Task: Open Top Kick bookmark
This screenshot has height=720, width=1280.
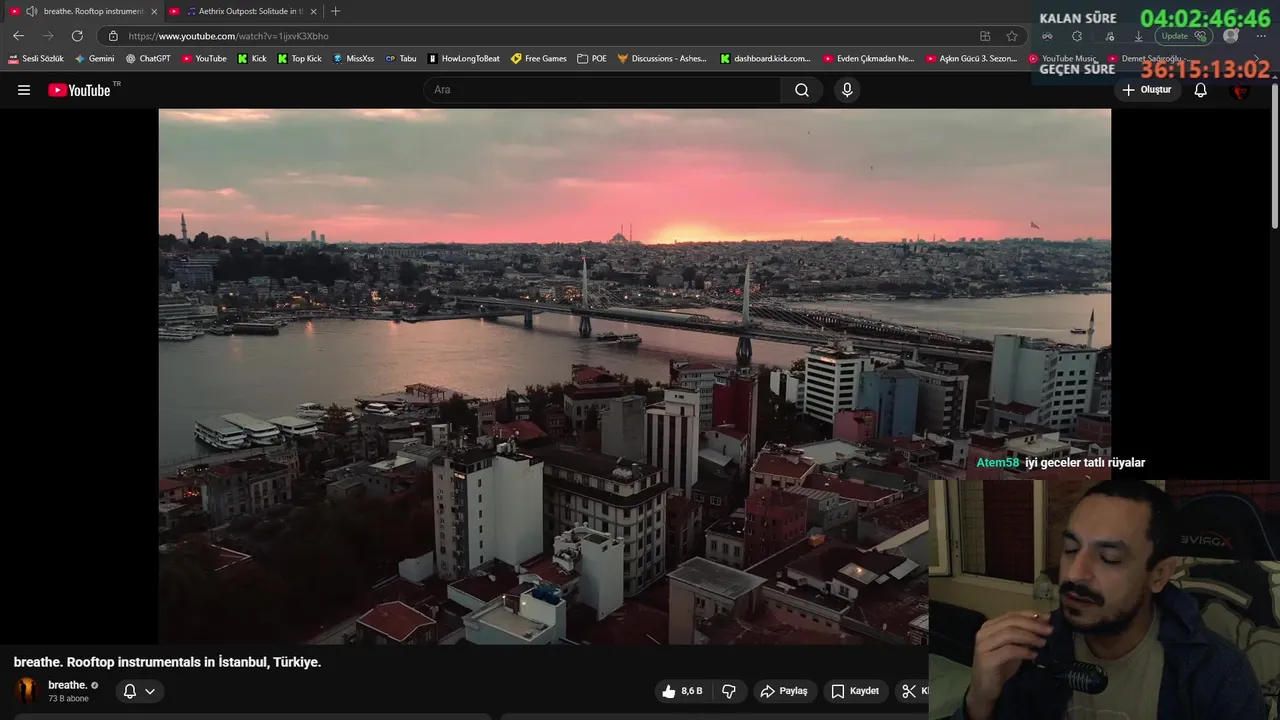Action: [x=299, y=58]
